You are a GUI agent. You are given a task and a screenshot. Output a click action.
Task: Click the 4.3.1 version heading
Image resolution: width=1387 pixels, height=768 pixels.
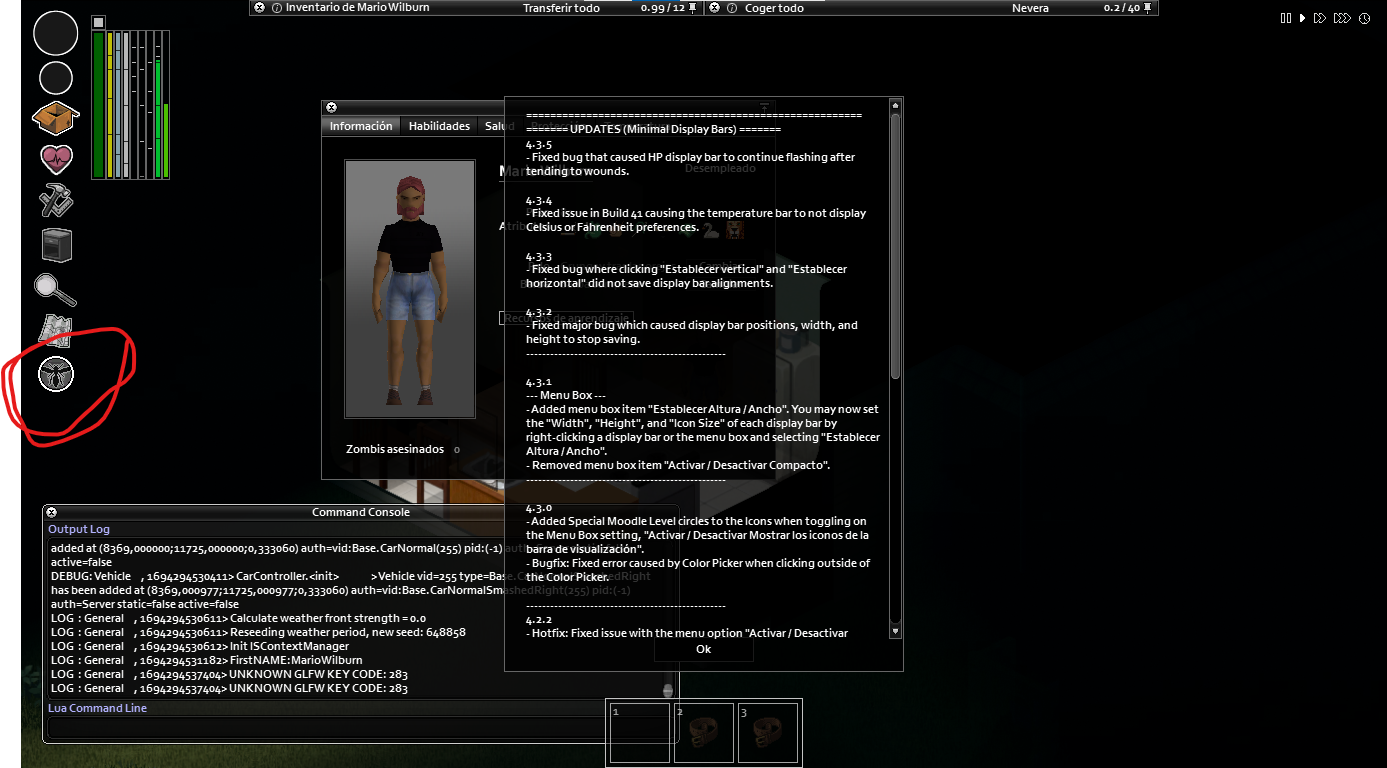tap(538, 381)
